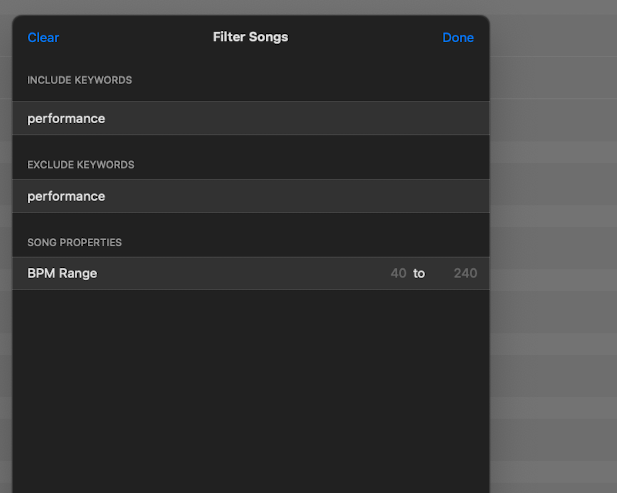The image size is (617, 493).
Task: Click Clear to reset all filters
Action: [x=43, y=37]
